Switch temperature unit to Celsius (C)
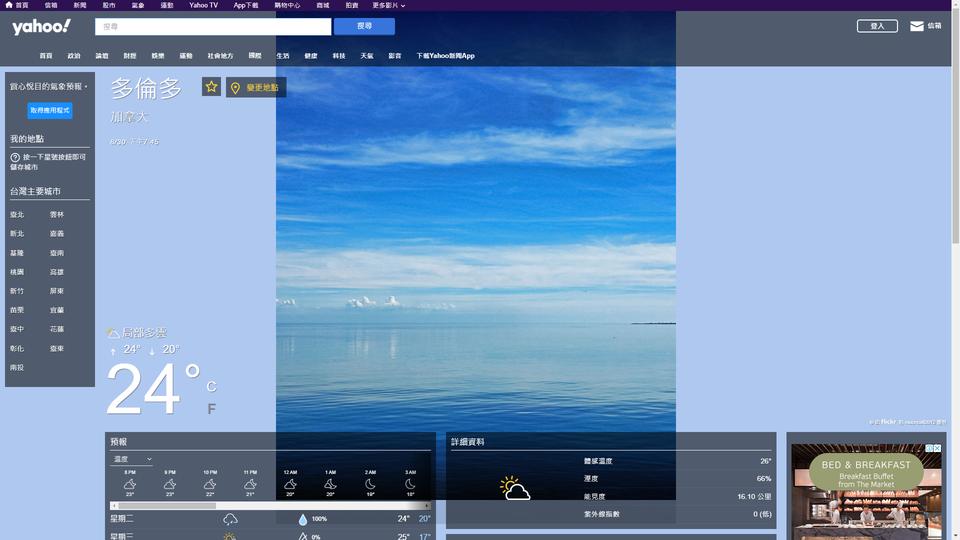This screenshot has height=540, width=960. pyautogui.click(x=211, y=386)
